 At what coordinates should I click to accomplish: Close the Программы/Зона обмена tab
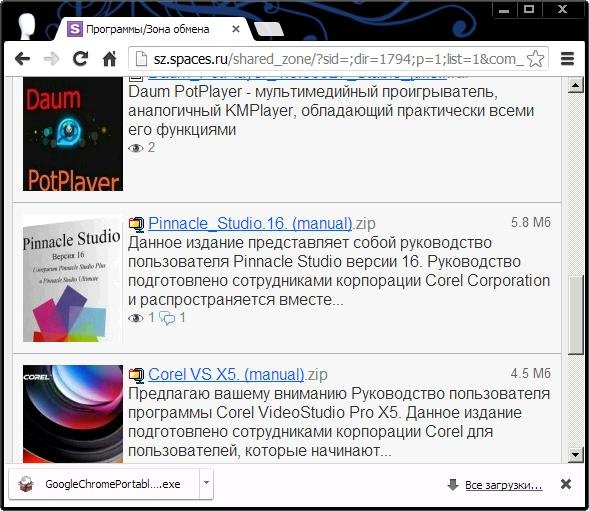236,29
